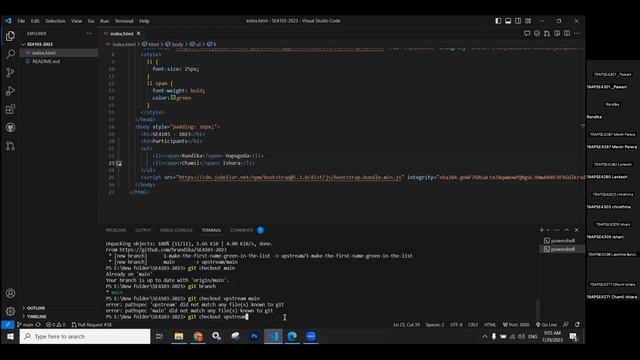Close the index.html editor tab
Image resolution: width=640 pixels, height=360 pixels.
coord(138,33)
